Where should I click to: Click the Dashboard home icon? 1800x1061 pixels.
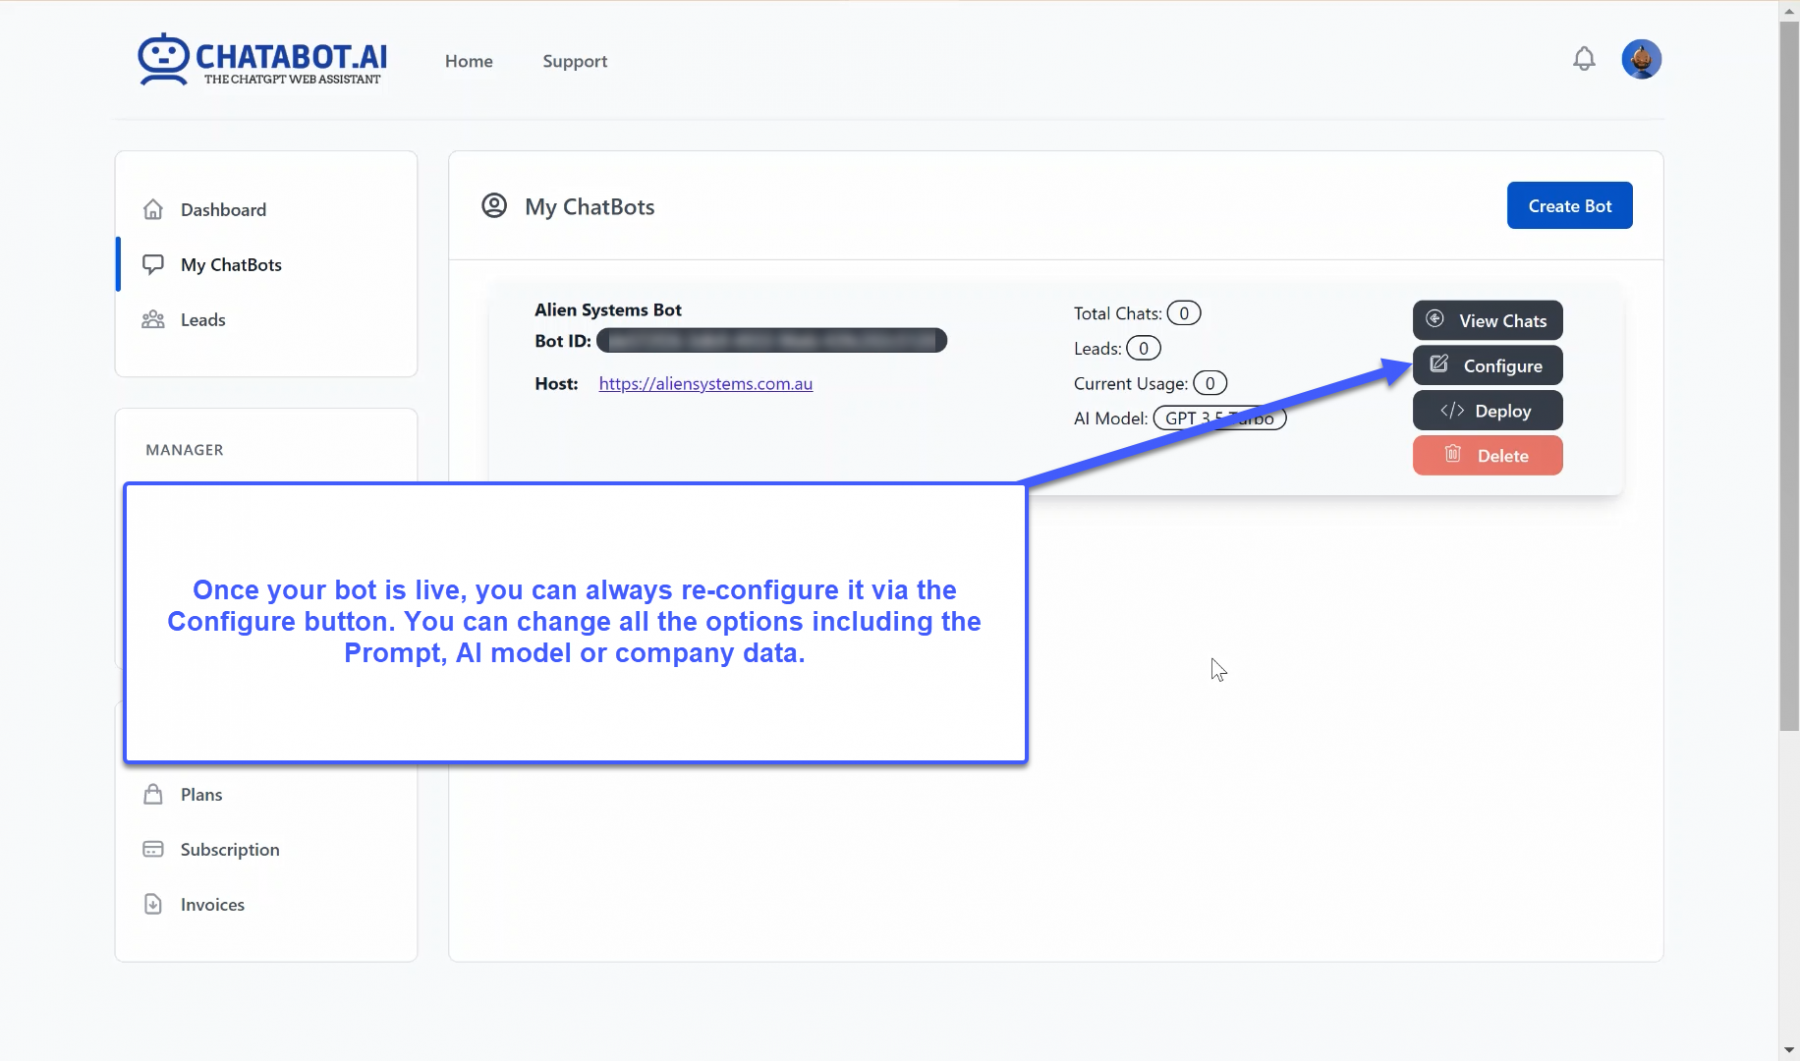click(153, 209)
